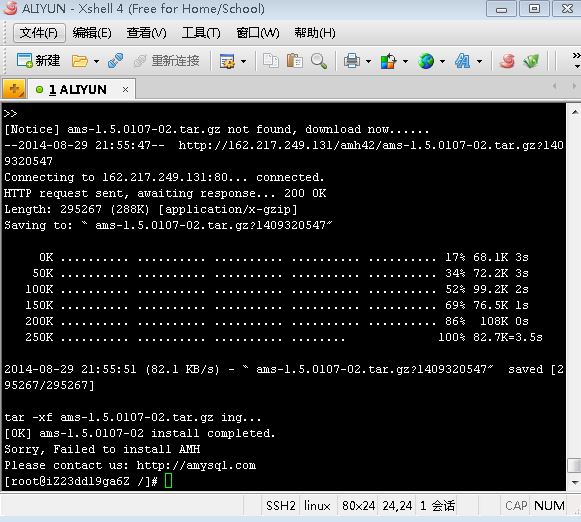Viewport: 581px width, 522px height.
Task: Switch to the 1 ALIYUN tab
Action: tap(77, 90)
